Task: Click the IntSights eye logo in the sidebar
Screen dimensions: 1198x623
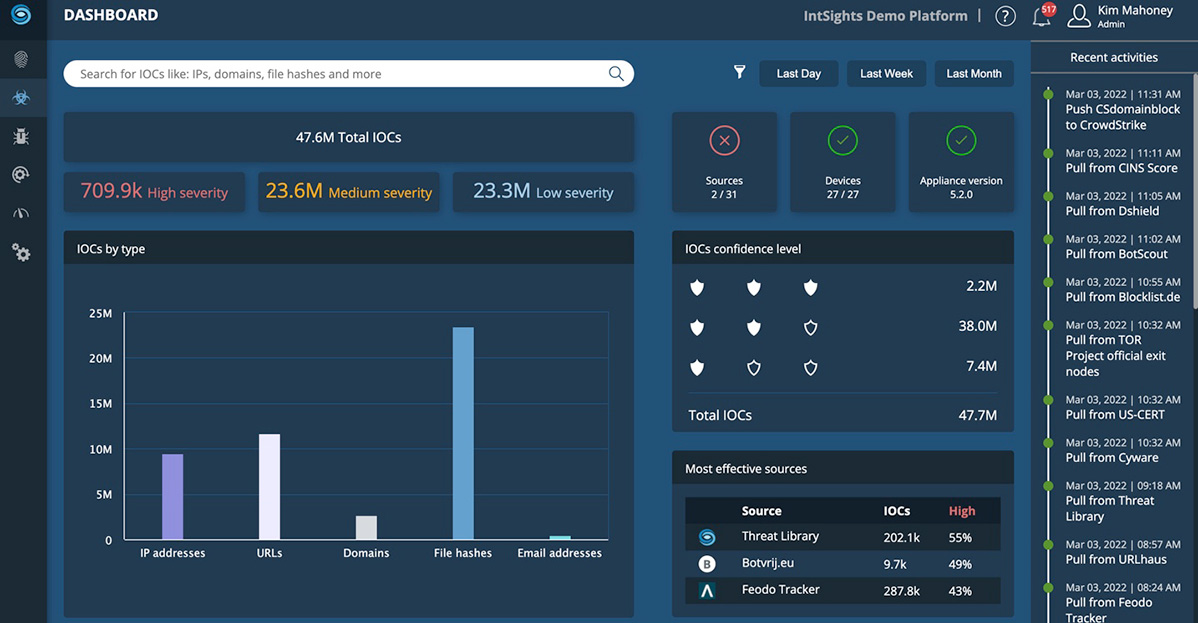Action: (21, 15)
